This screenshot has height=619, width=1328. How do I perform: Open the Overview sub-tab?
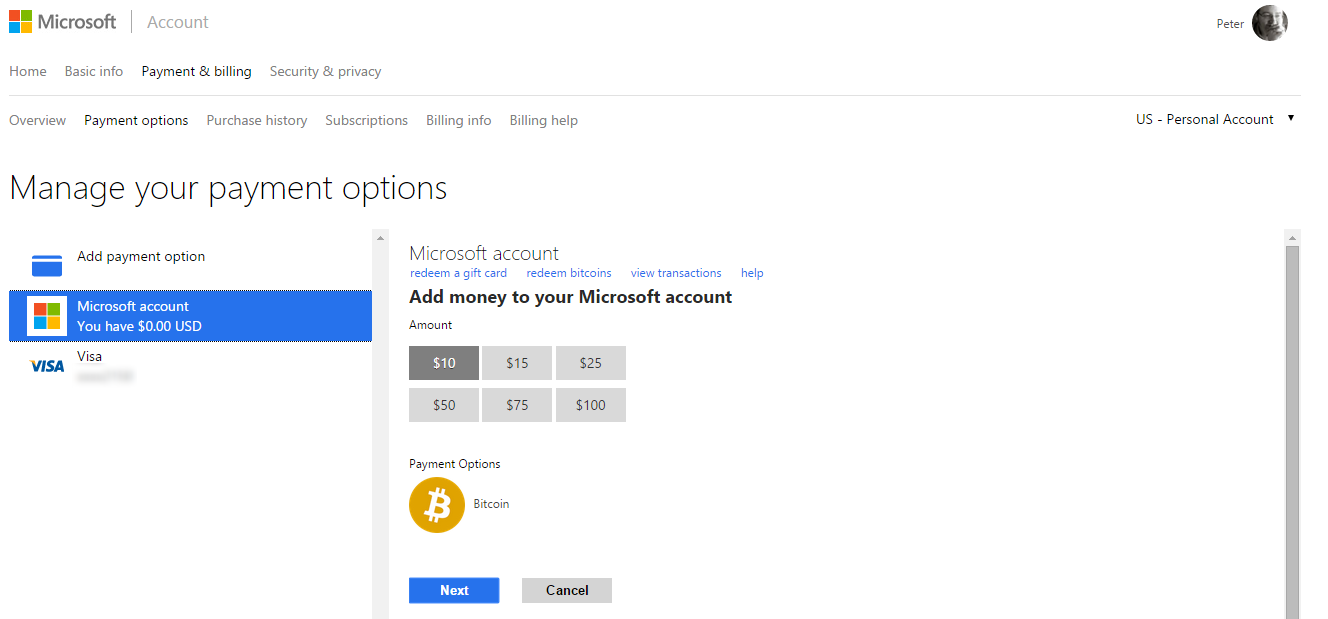(x=38, y=120)
